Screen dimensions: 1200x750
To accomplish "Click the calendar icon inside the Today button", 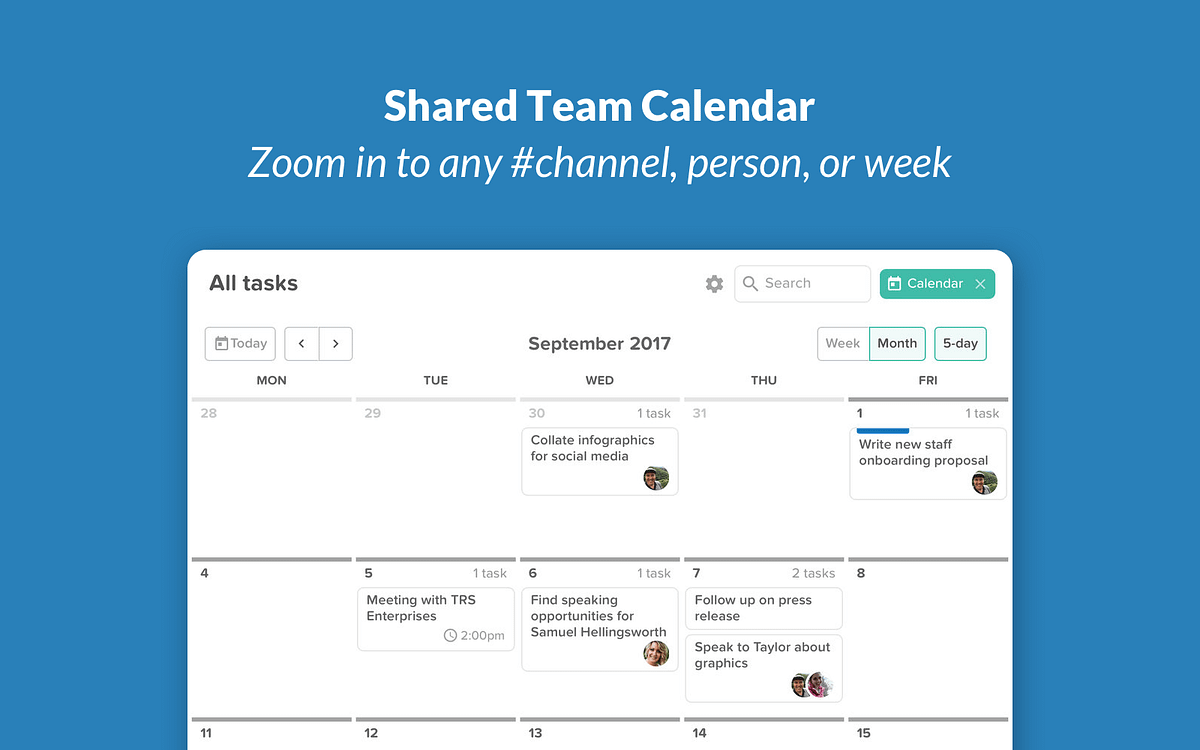I will point(222,343).
